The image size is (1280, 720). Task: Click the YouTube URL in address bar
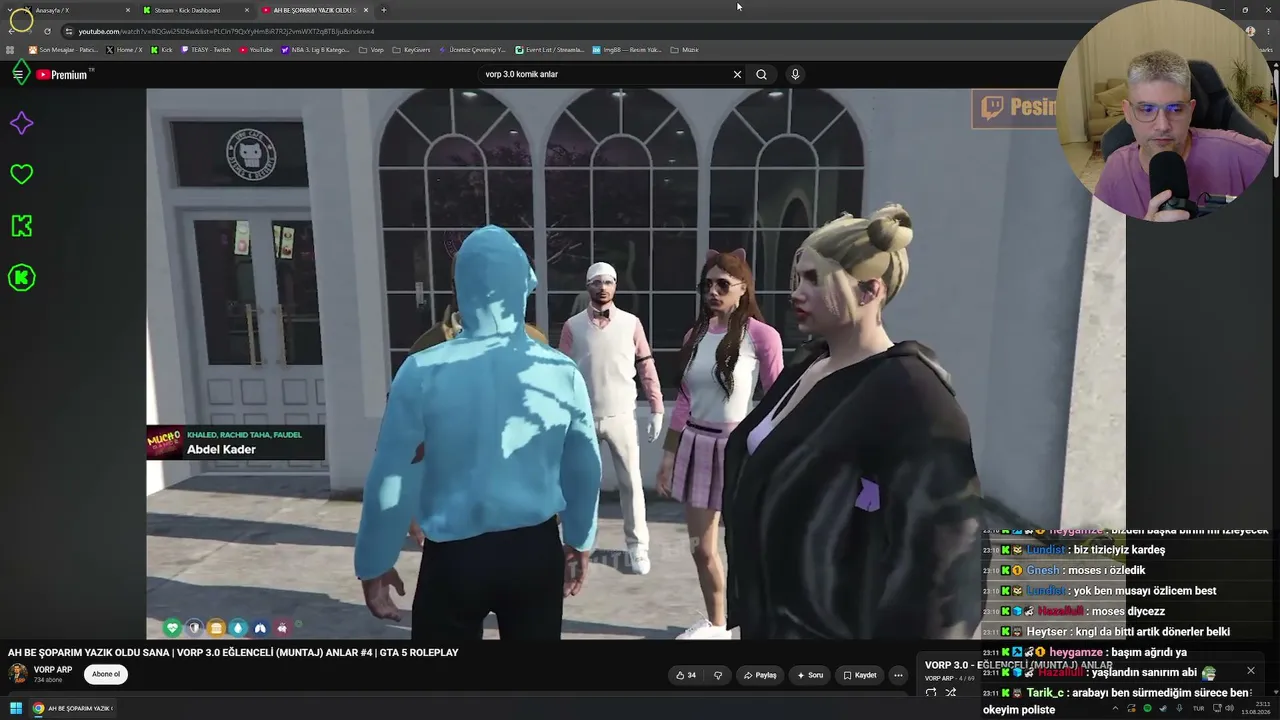[x=227, y=31]
